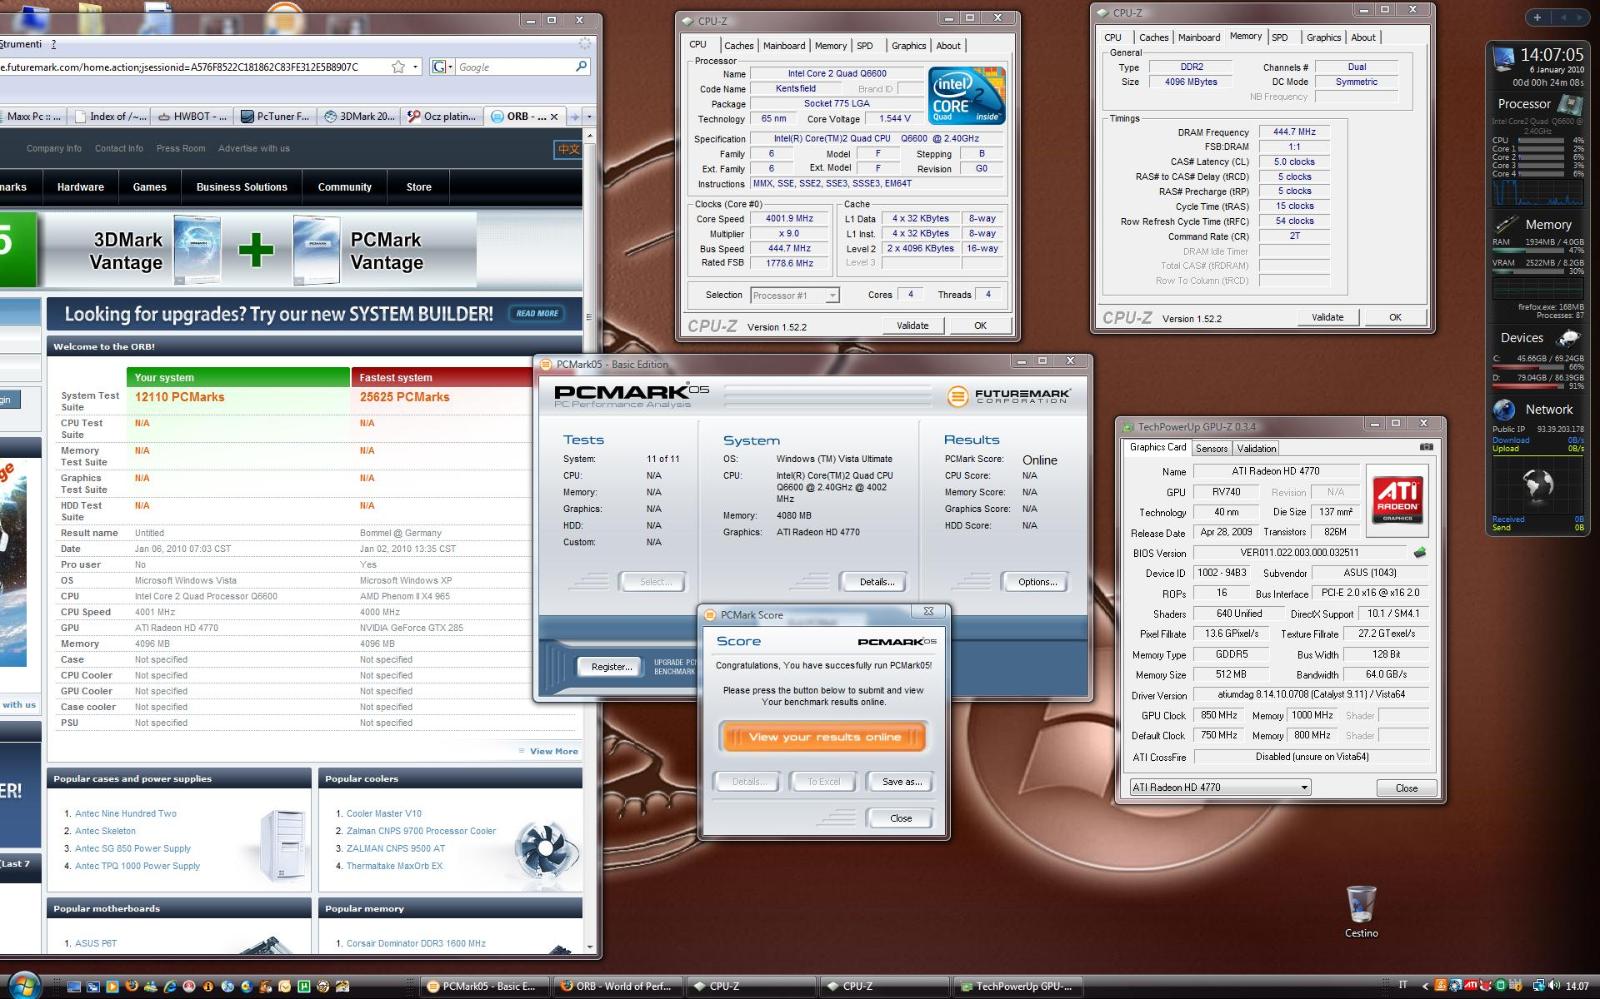Image resolution: width=1600 pixels, height=999 pixels.
Task: Bookmark the page with the star icon
Action: [398, 67]
